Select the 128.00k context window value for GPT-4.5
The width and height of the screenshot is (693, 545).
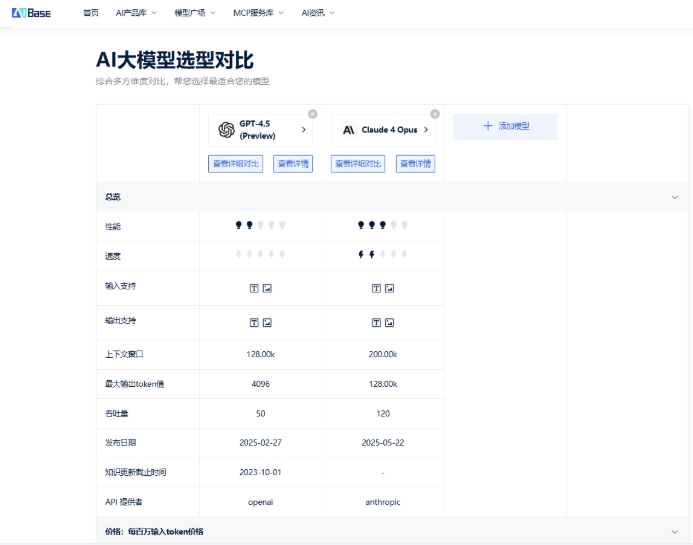click(x=261, y=354)
